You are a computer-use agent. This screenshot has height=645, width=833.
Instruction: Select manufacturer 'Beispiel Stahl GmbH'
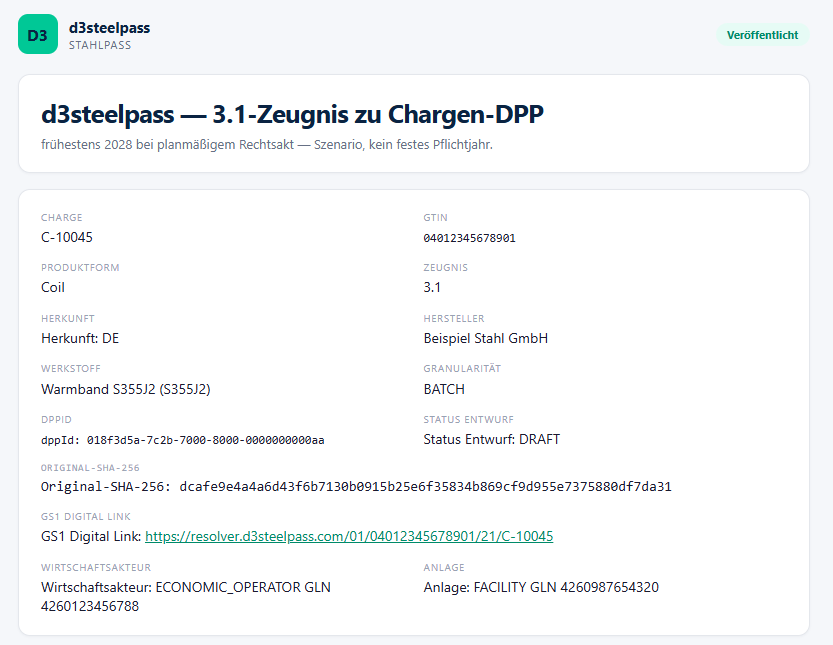click(x=486, y=338)
